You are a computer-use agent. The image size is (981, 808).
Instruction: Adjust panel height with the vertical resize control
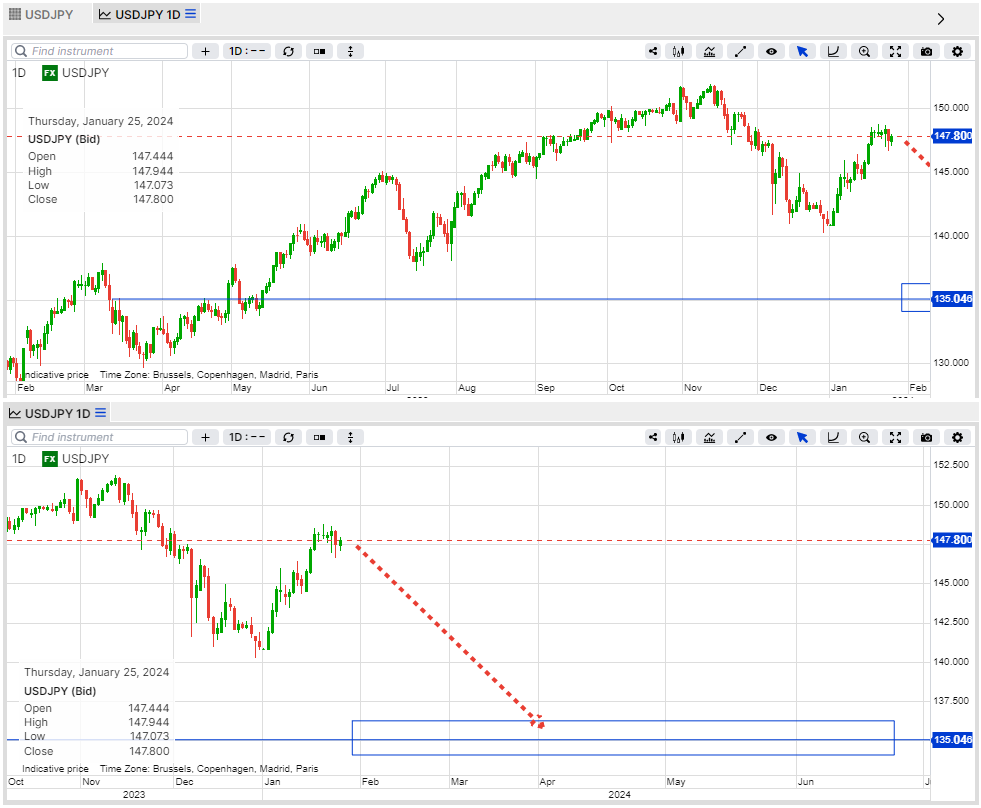click(350, 51)
